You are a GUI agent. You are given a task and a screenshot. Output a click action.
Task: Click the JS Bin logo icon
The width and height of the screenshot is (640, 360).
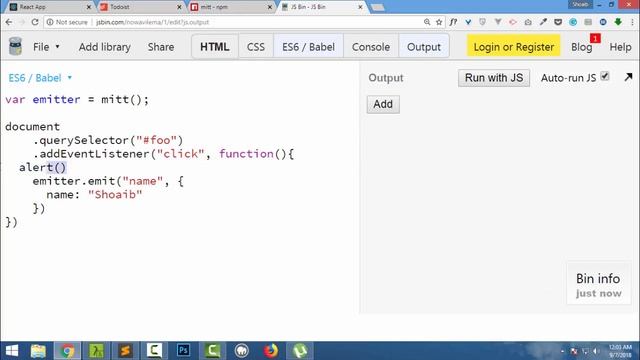tap(16, 46)
